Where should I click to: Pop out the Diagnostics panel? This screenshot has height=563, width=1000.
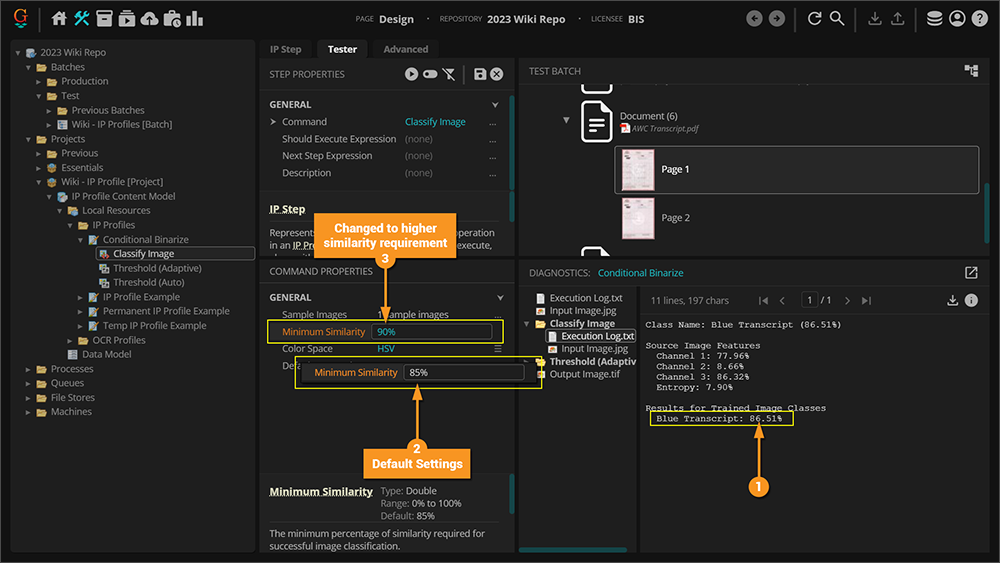tap(971, 273)
